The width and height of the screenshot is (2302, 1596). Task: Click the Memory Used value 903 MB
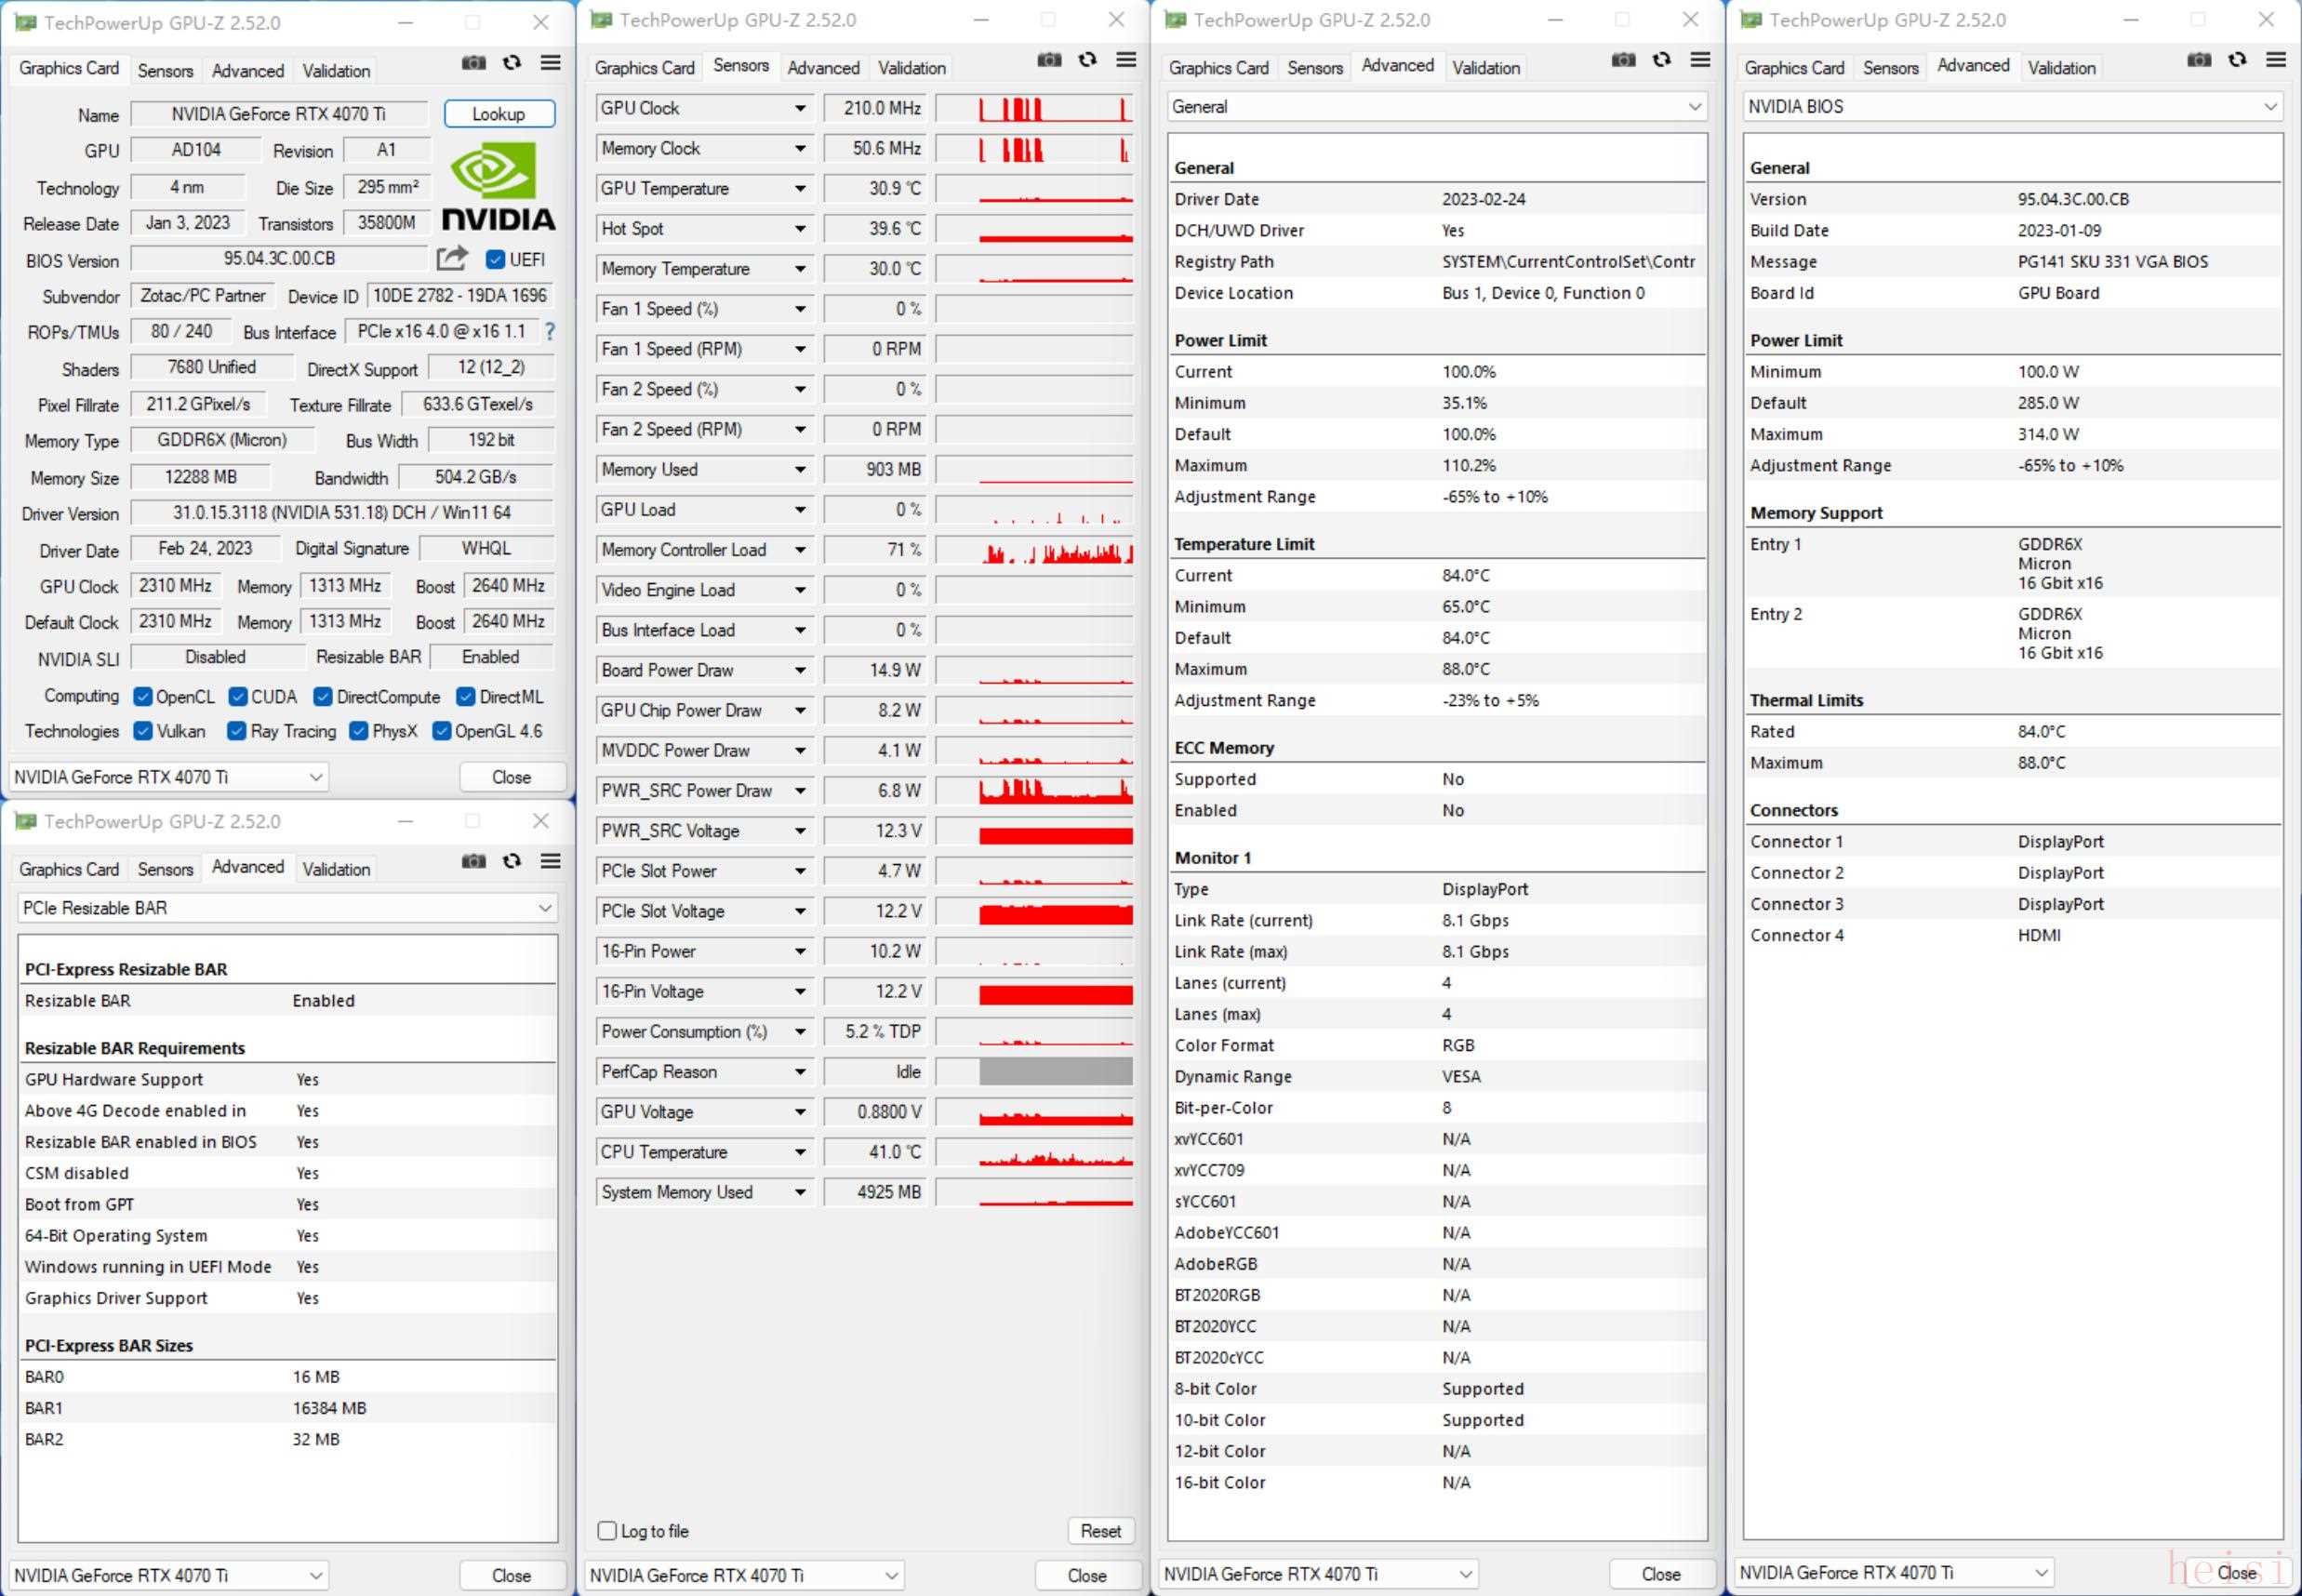[x=875, y=470]
